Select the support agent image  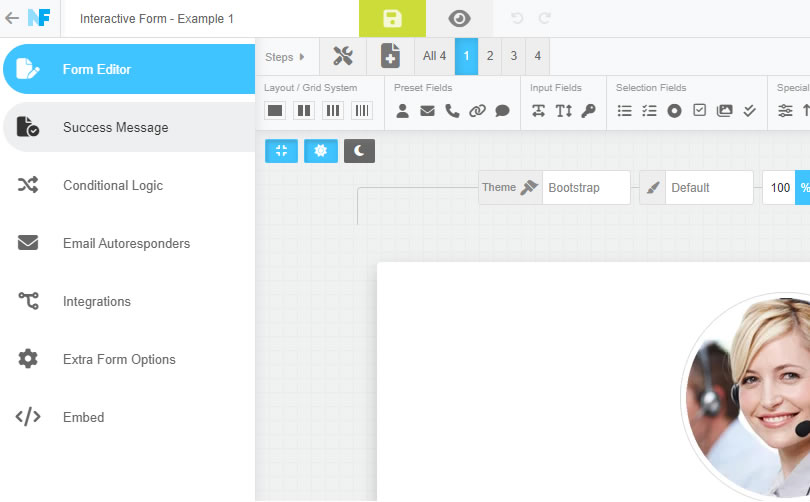(745, 397)
